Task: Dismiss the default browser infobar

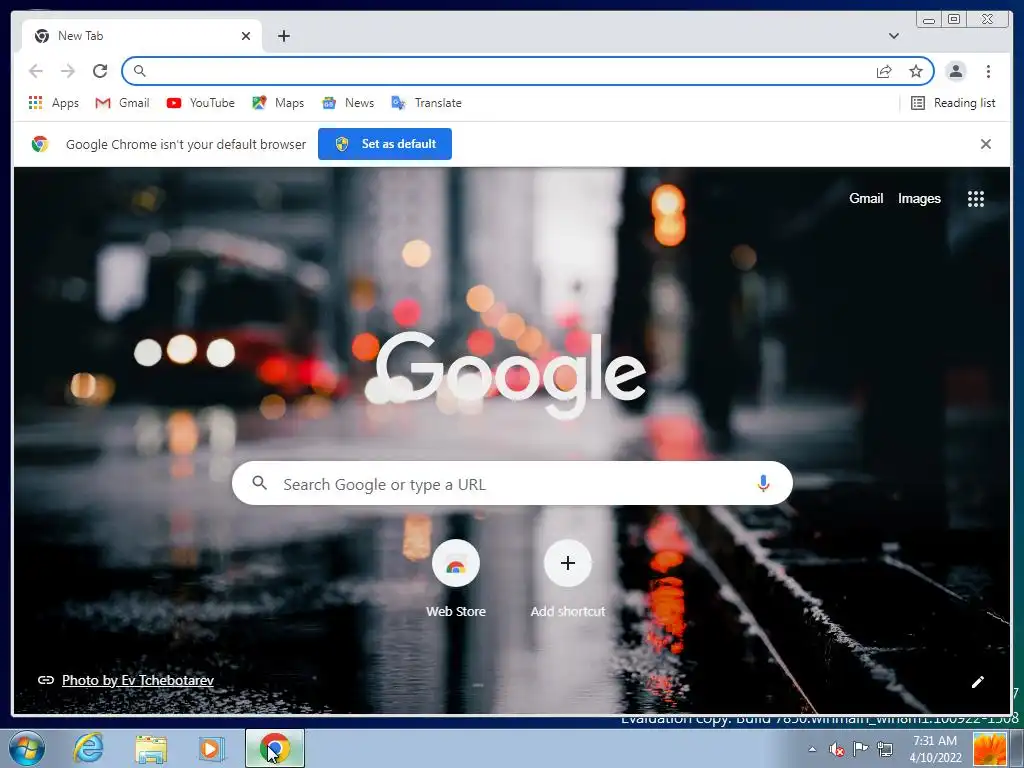Action: [x=985, y=144]
